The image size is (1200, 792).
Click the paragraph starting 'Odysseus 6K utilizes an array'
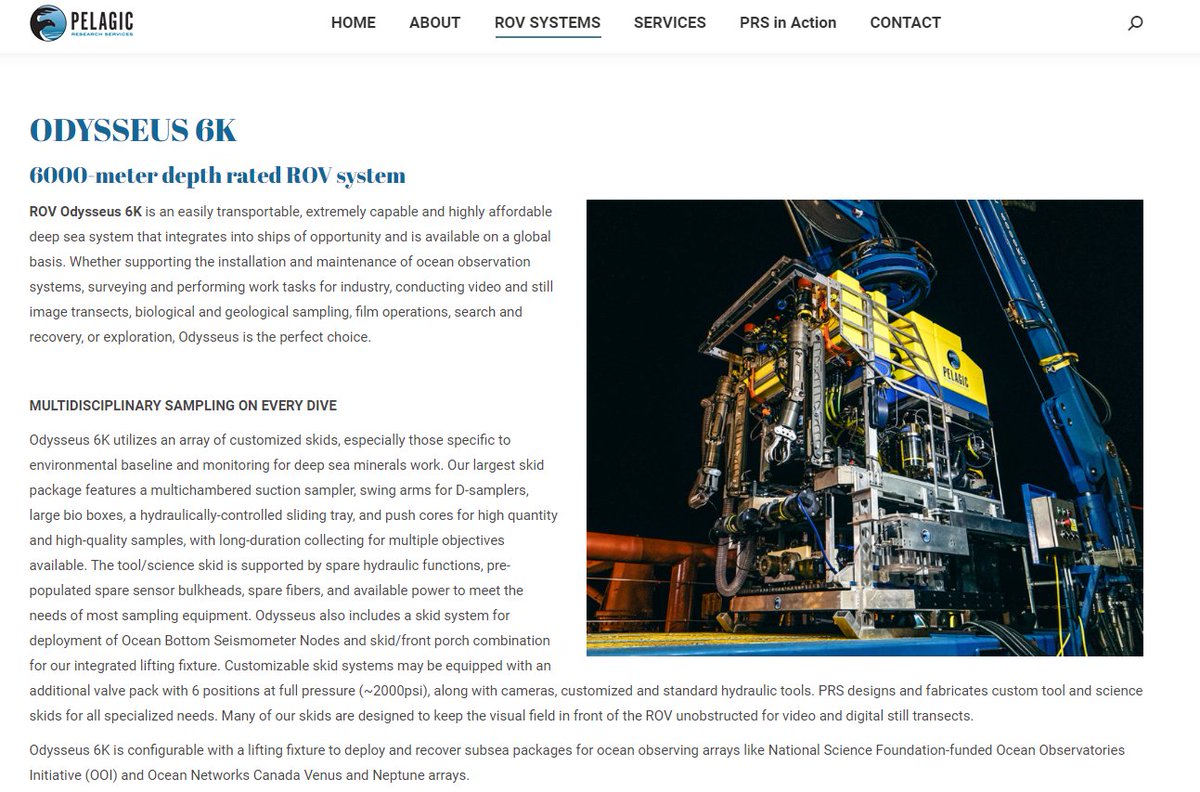tap(586, 578)
